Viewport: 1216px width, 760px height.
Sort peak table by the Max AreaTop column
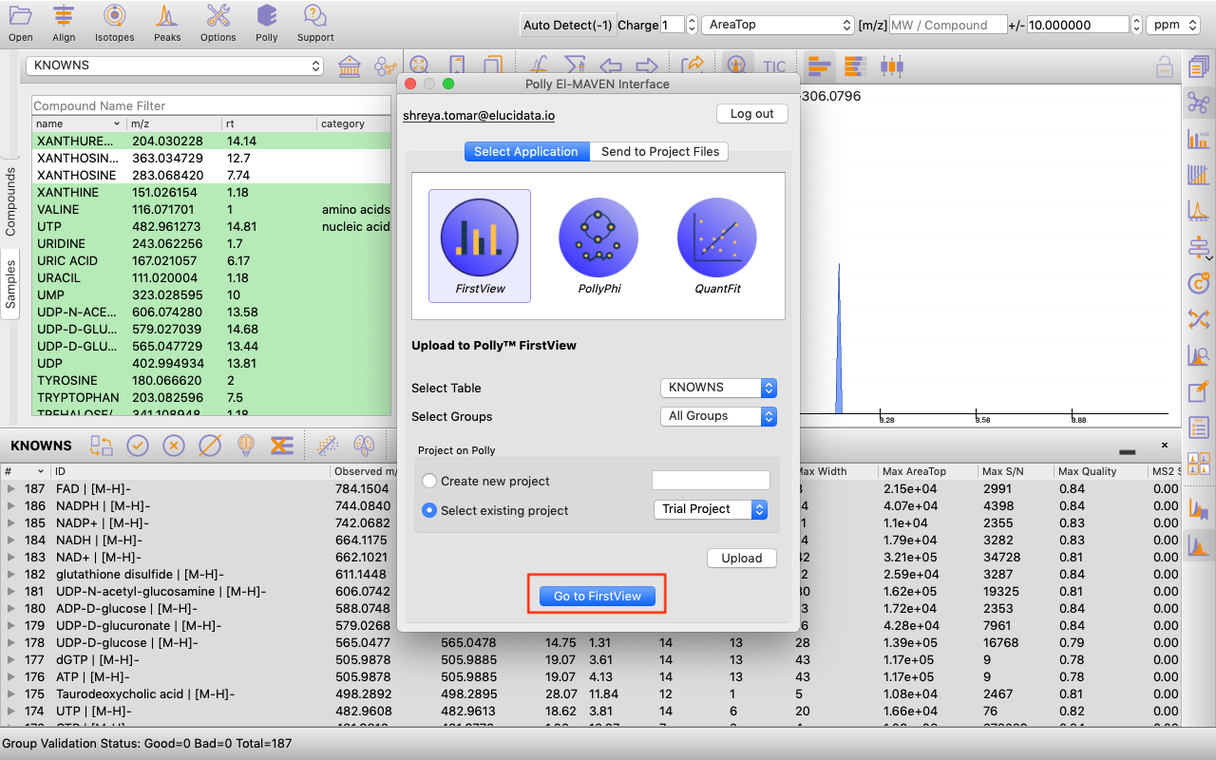click(x=927, y=471)
